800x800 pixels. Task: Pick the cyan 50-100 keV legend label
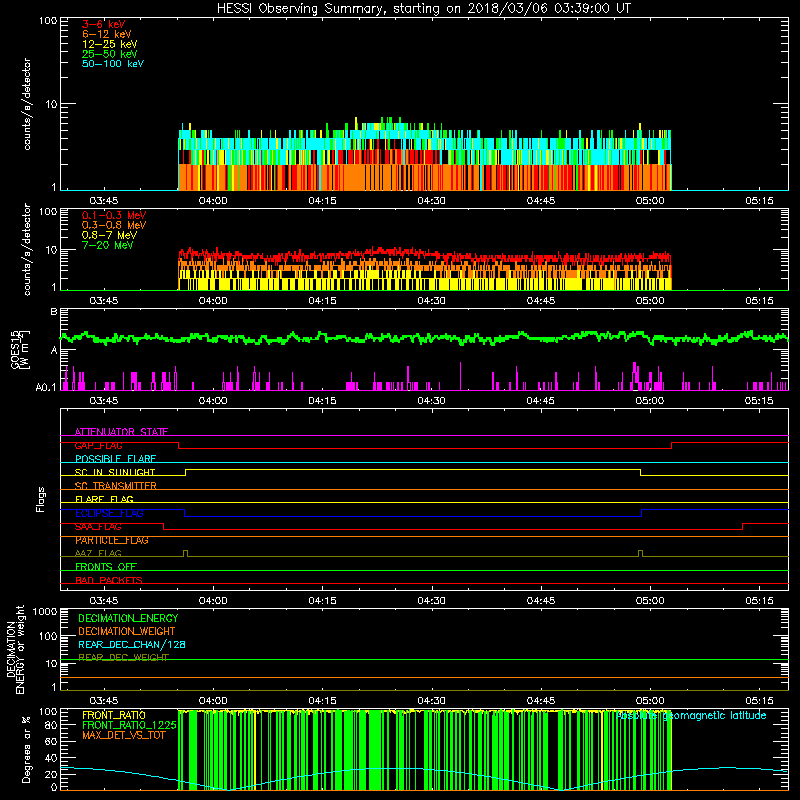click(113, 64)
